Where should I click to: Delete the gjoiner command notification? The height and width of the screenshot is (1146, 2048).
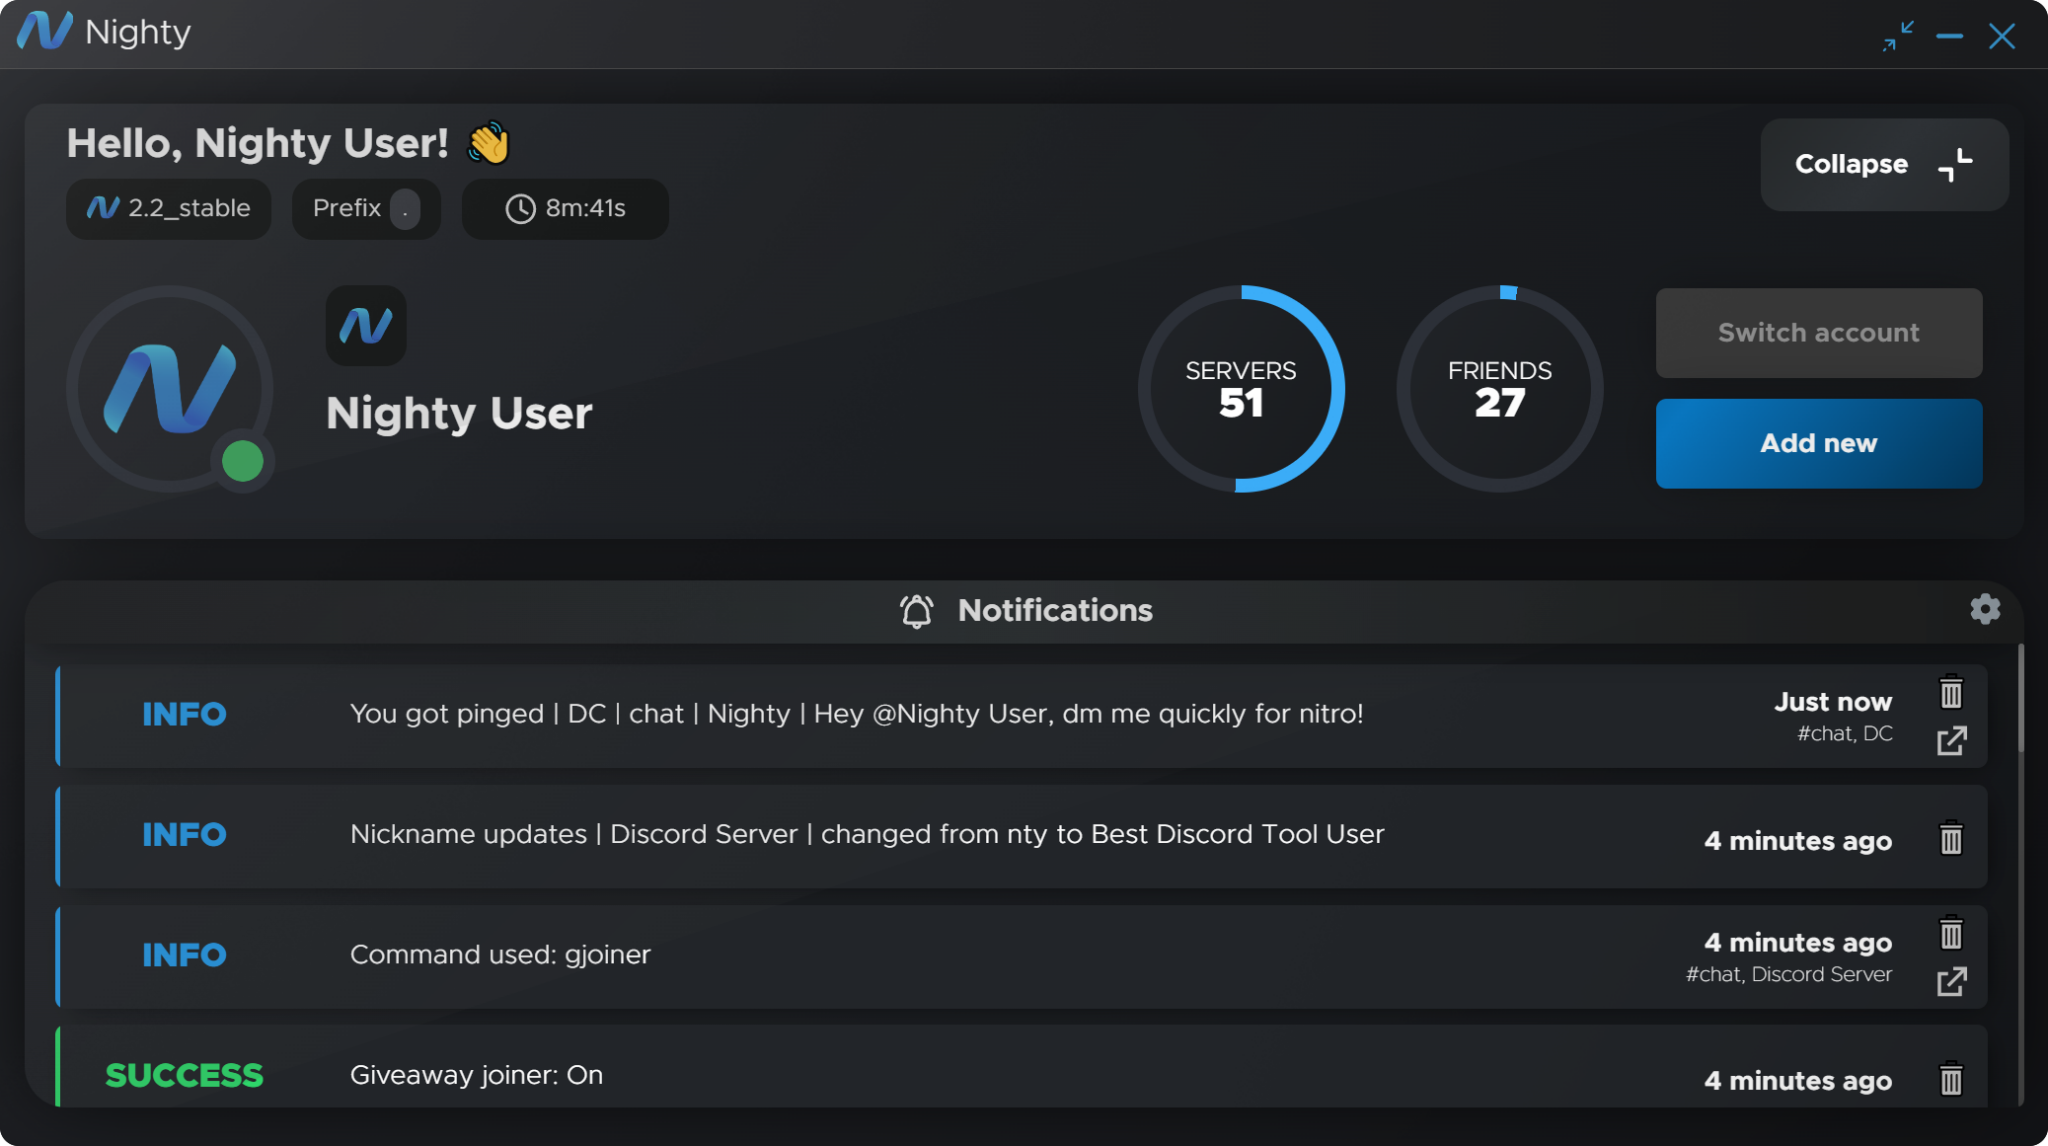(1951, 932)
